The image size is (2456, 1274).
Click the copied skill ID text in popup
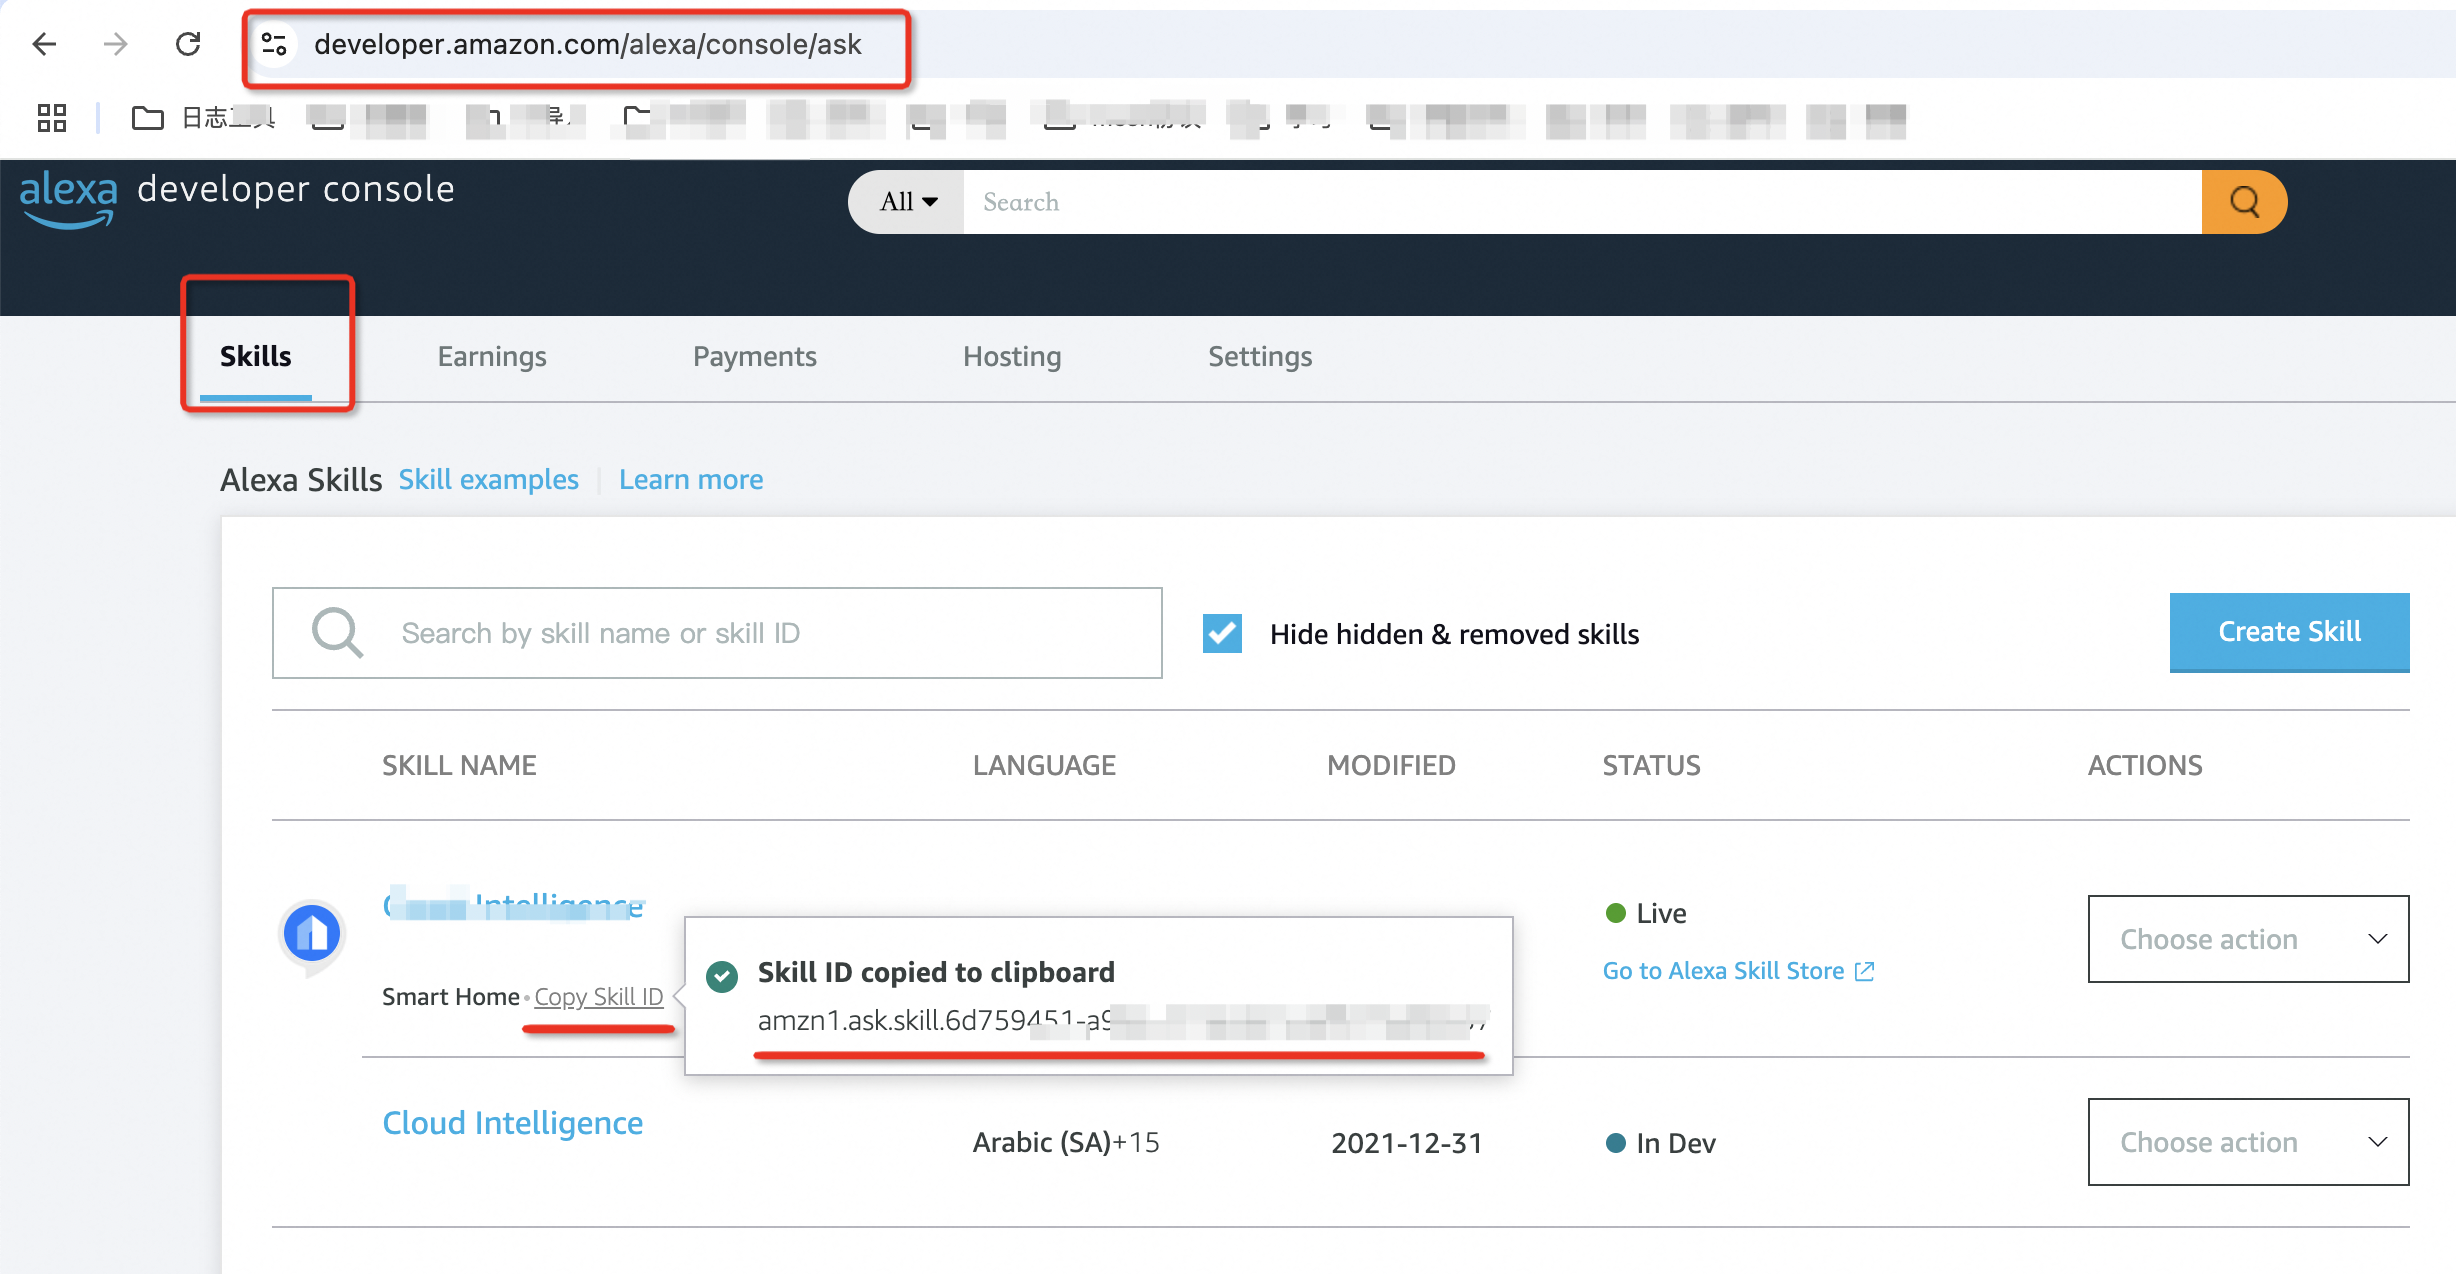[x=1122, y=1021]
